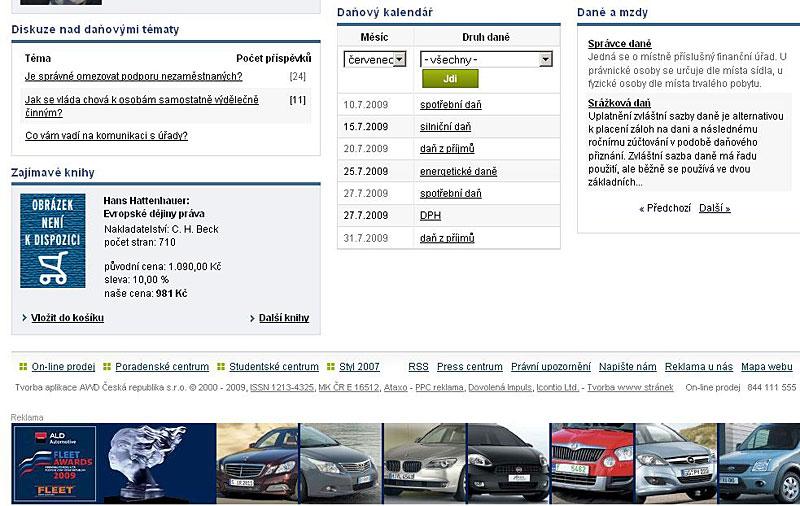The width and height of the screenshot is (800, 506).
Task: Open the unemployment support discussion topic
Action: coord(134,77)
